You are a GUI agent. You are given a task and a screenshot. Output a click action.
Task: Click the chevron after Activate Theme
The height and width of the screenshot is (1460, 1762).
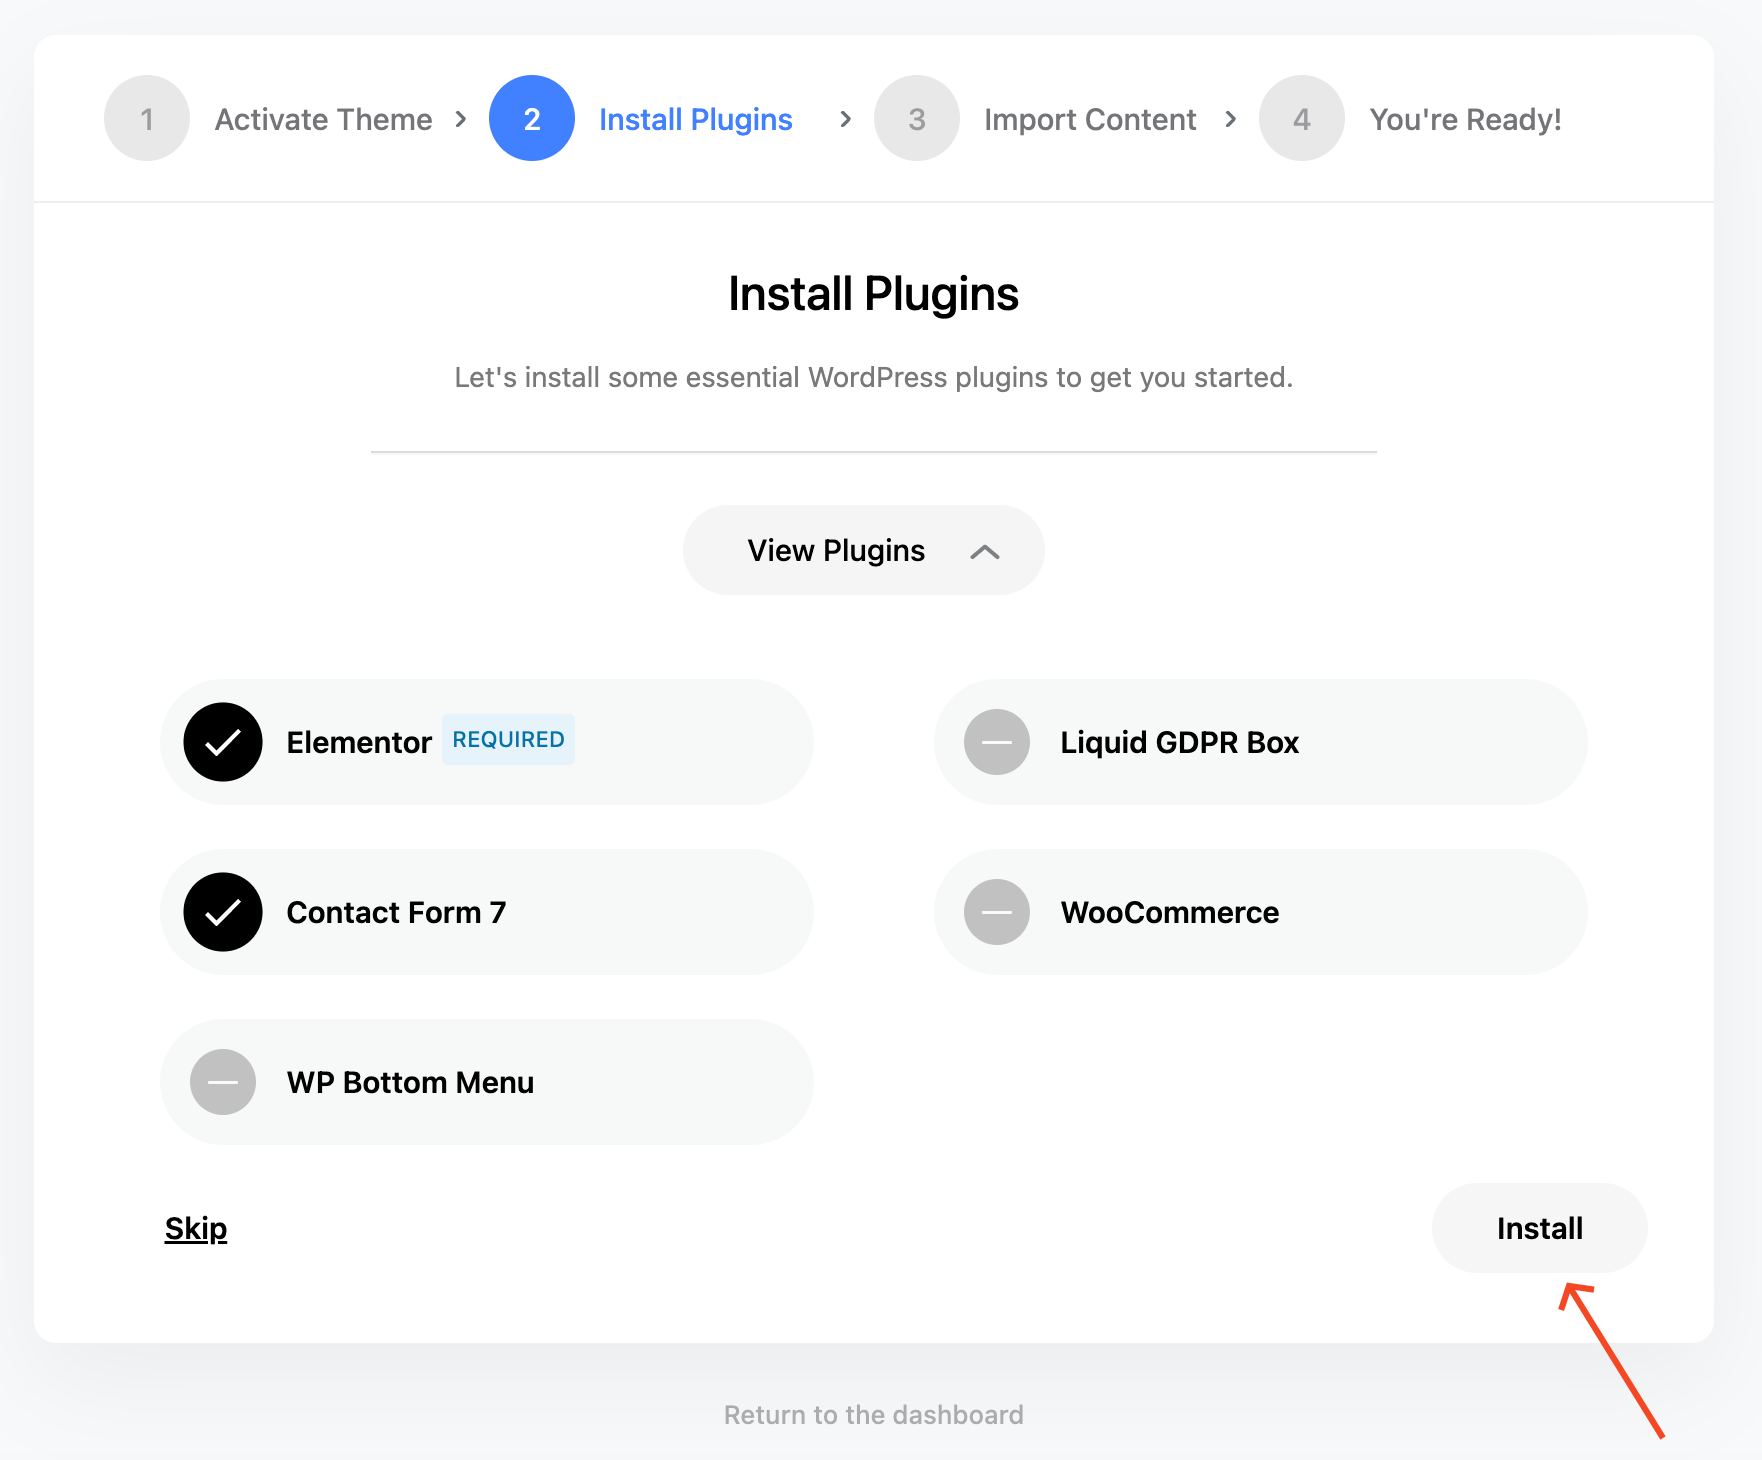coord(461,119)
